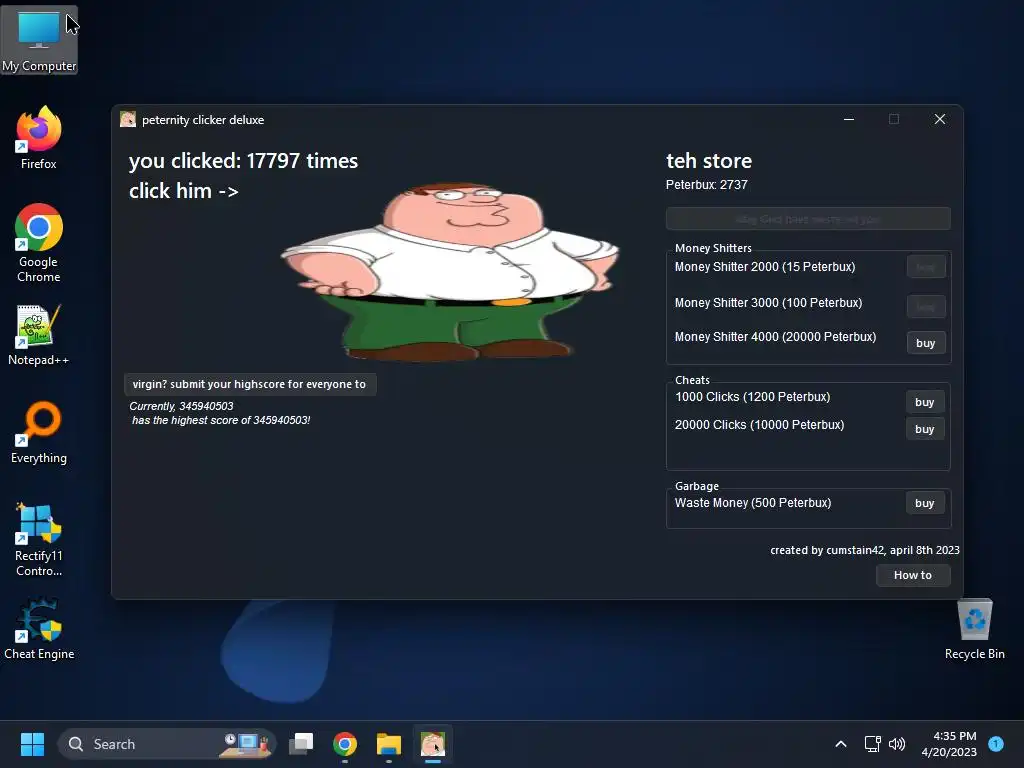Open My Computer desktop icon
This screenshot has height=768, width=1024.
click(x=39, y=40)
